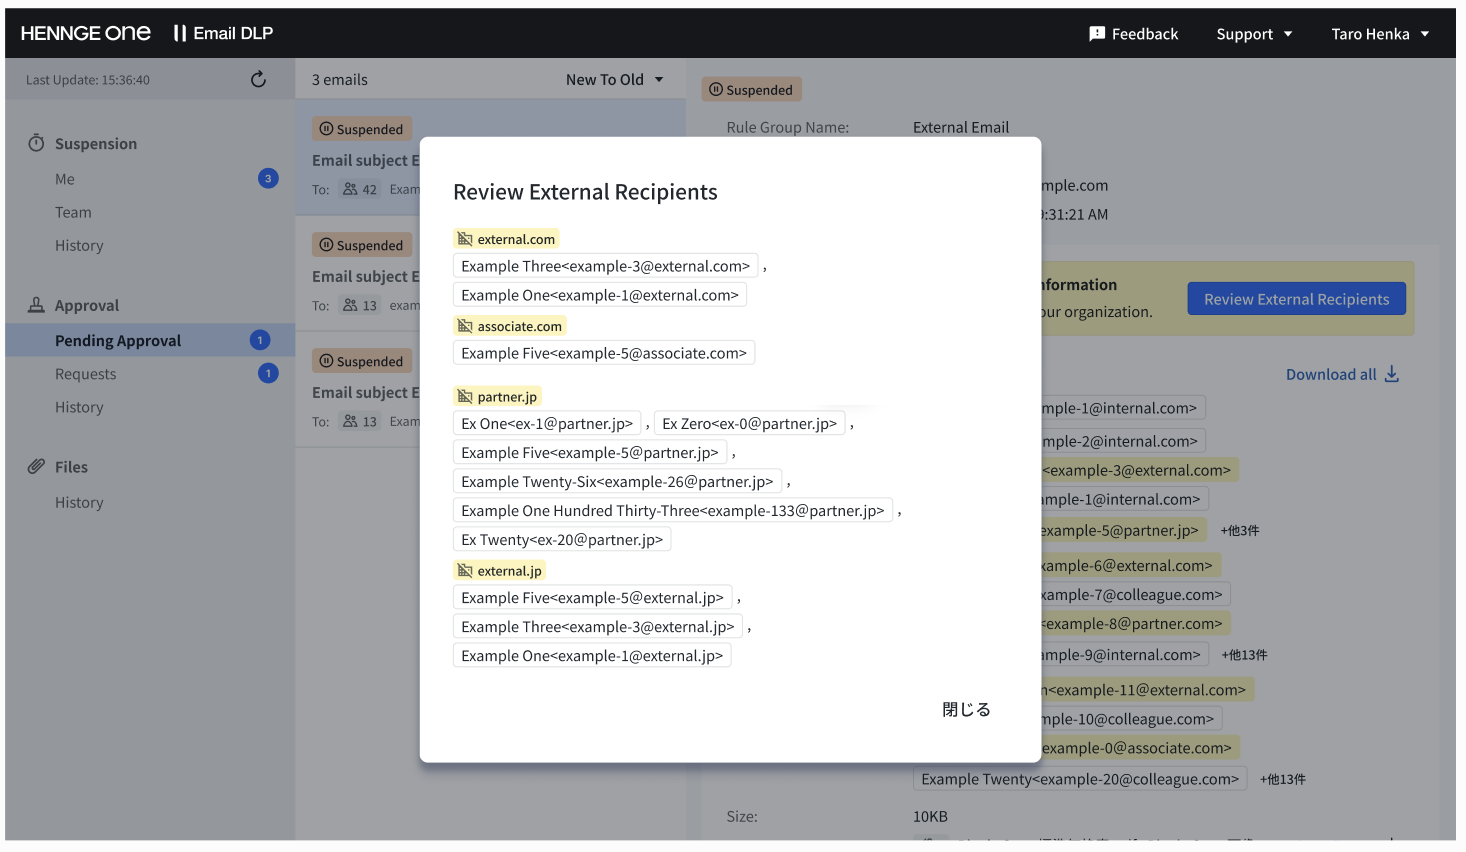Image resolution: width=1466 pixels, height=852 pixels.
Task: Click +他13件 beside example-20@colleague.com
Action: tap(1282, 778)
